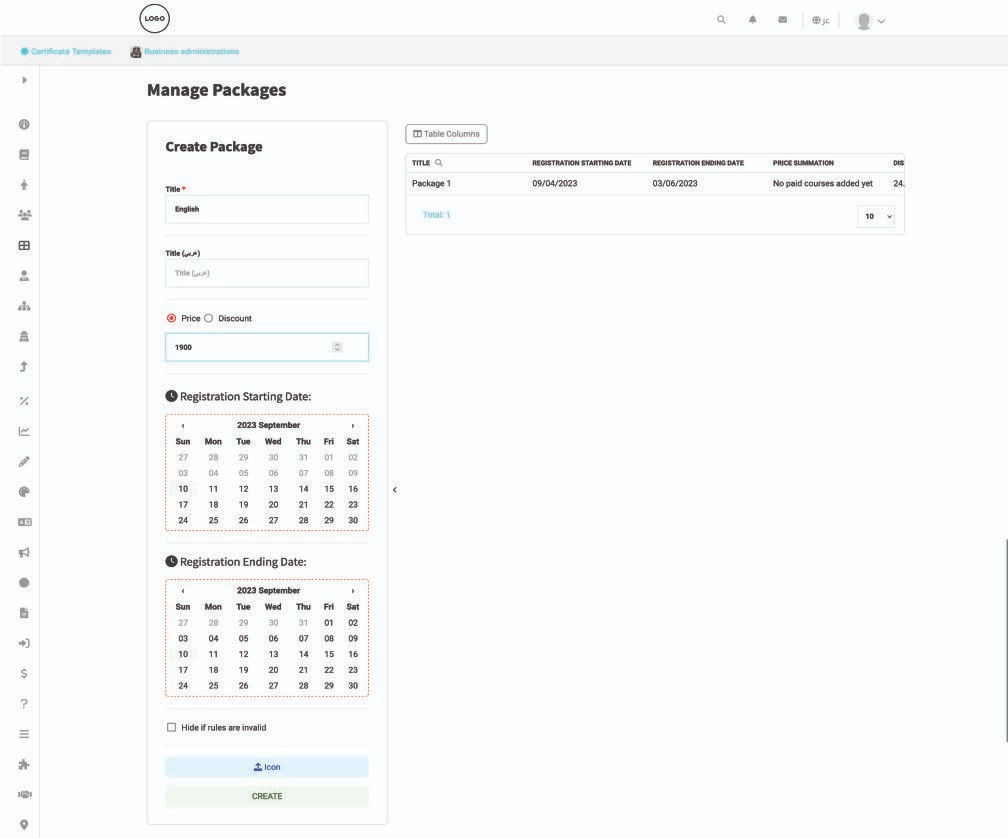Click the 2023 September header of ending calendar
1008x838 pixels.
[268, 591]
